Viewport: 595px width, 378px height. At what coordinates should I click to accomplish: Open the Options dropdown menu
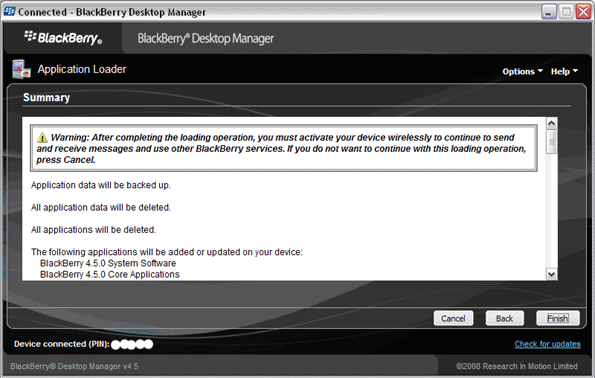[523, 71]
